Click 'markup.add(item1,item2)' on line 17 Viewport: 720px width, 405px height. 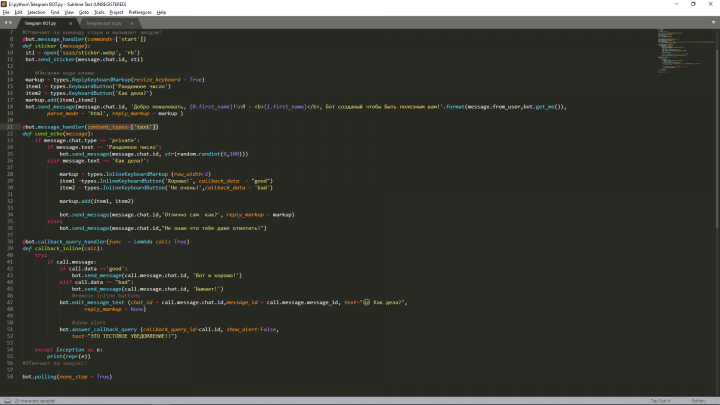(61, 100)
